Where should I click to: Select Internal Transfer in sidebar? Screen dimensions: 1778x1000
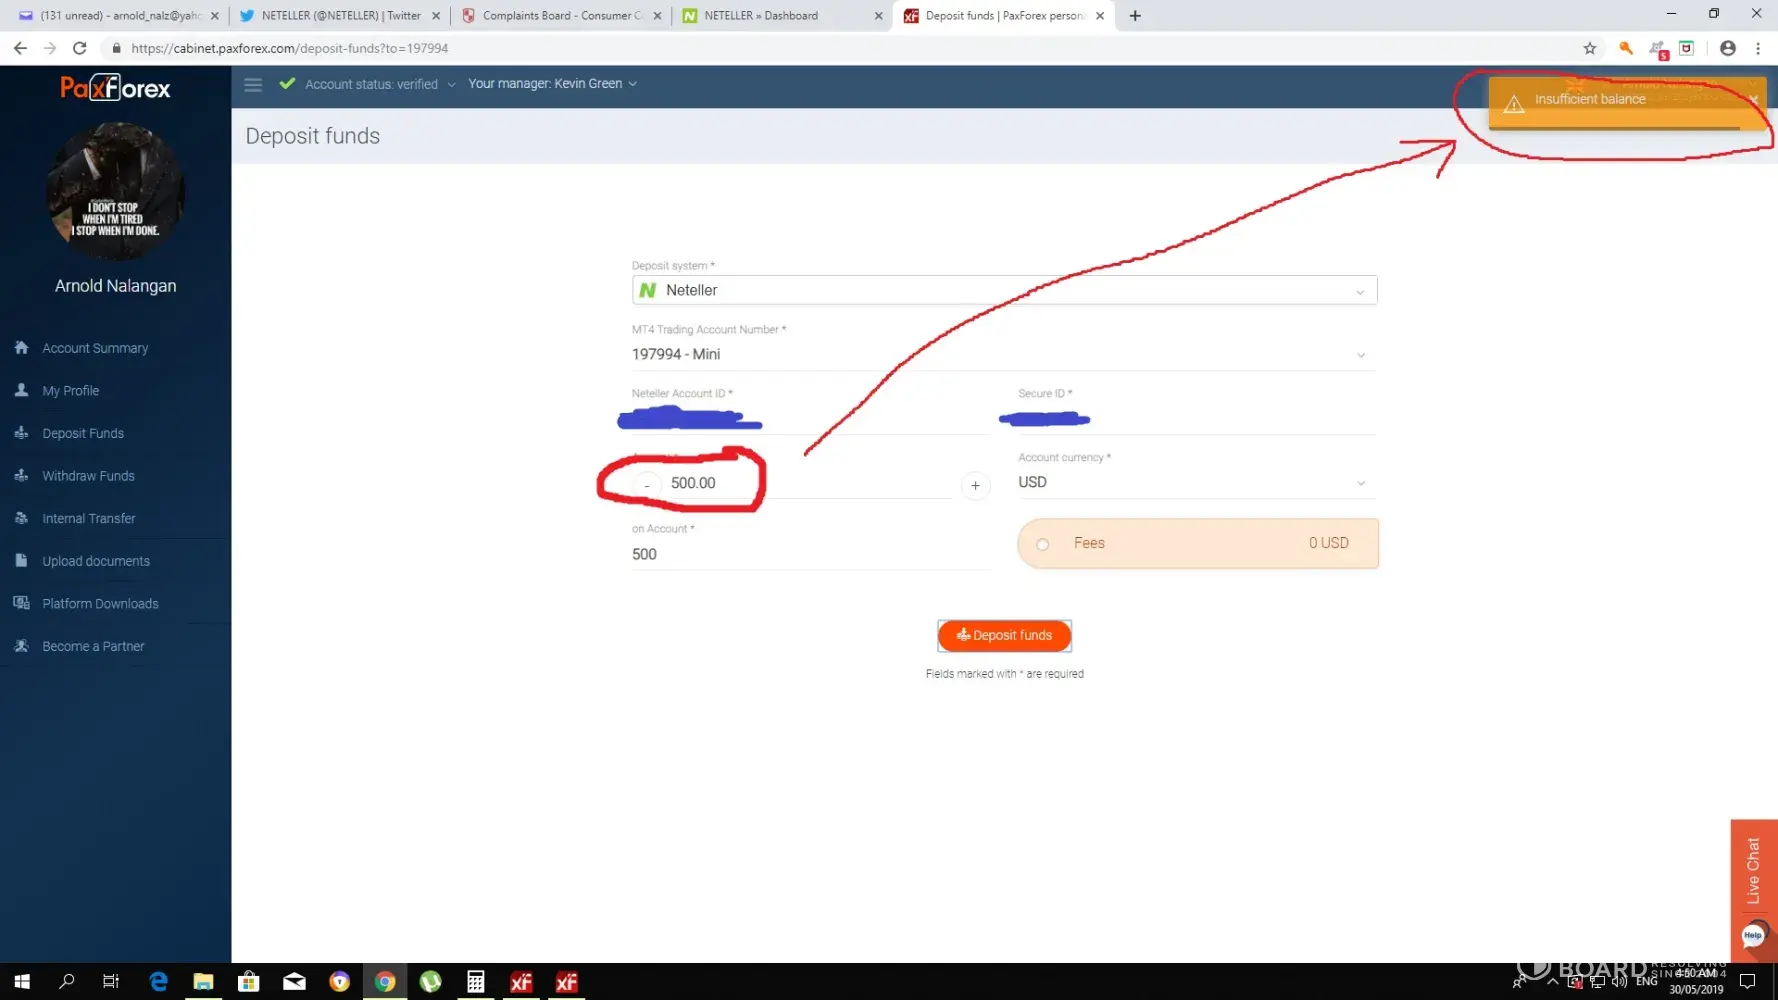tap(88, 518)
